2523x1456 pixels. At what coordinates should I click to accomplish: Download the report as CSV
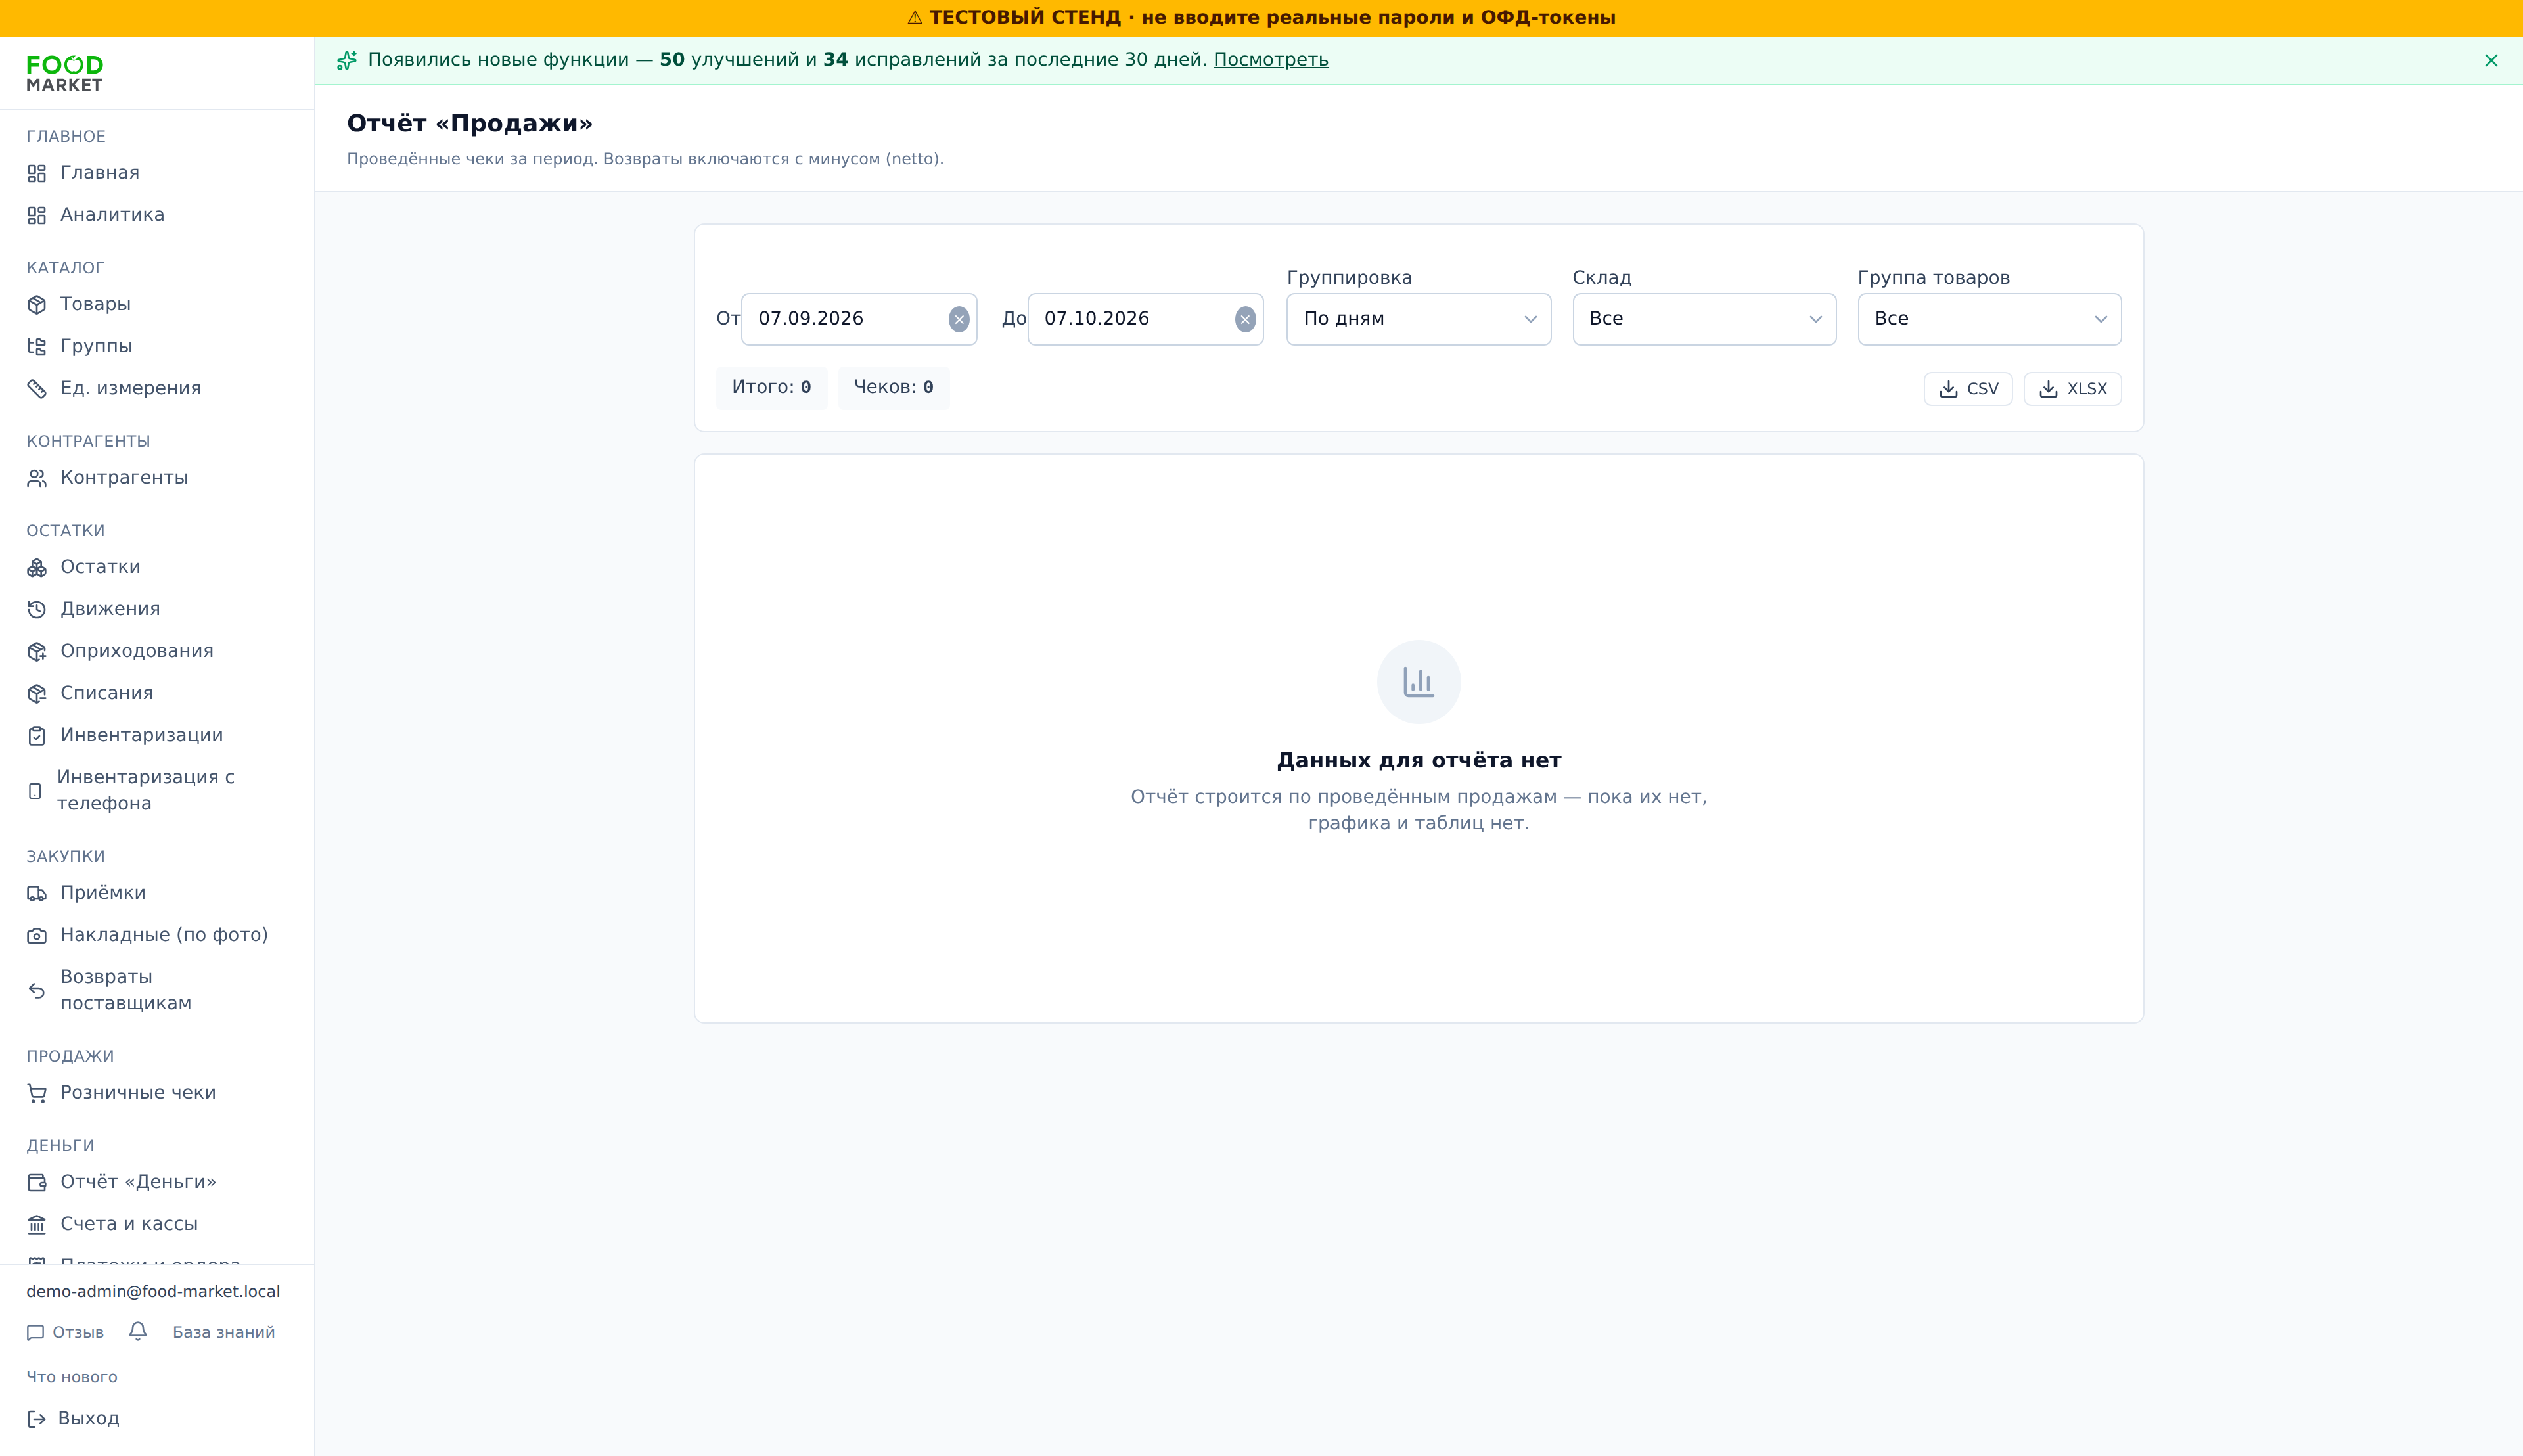point(1968,389)
